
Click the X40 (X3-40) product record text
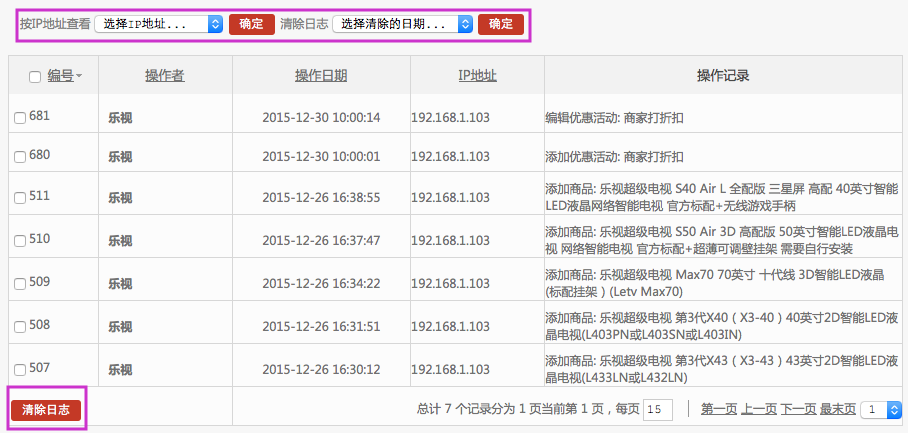722,326
